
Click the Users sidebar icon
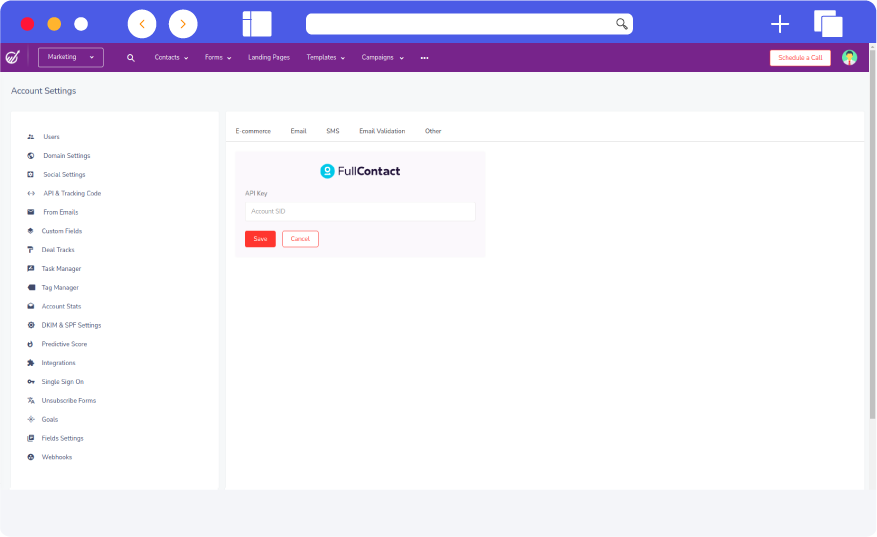31,136
